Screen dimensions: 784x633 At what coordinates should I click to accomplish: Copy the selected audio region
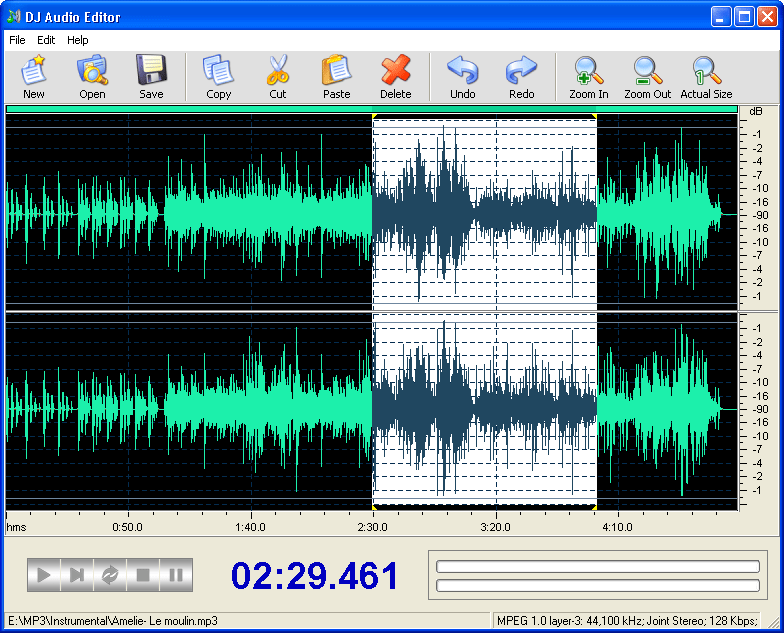tap(218, 77)
